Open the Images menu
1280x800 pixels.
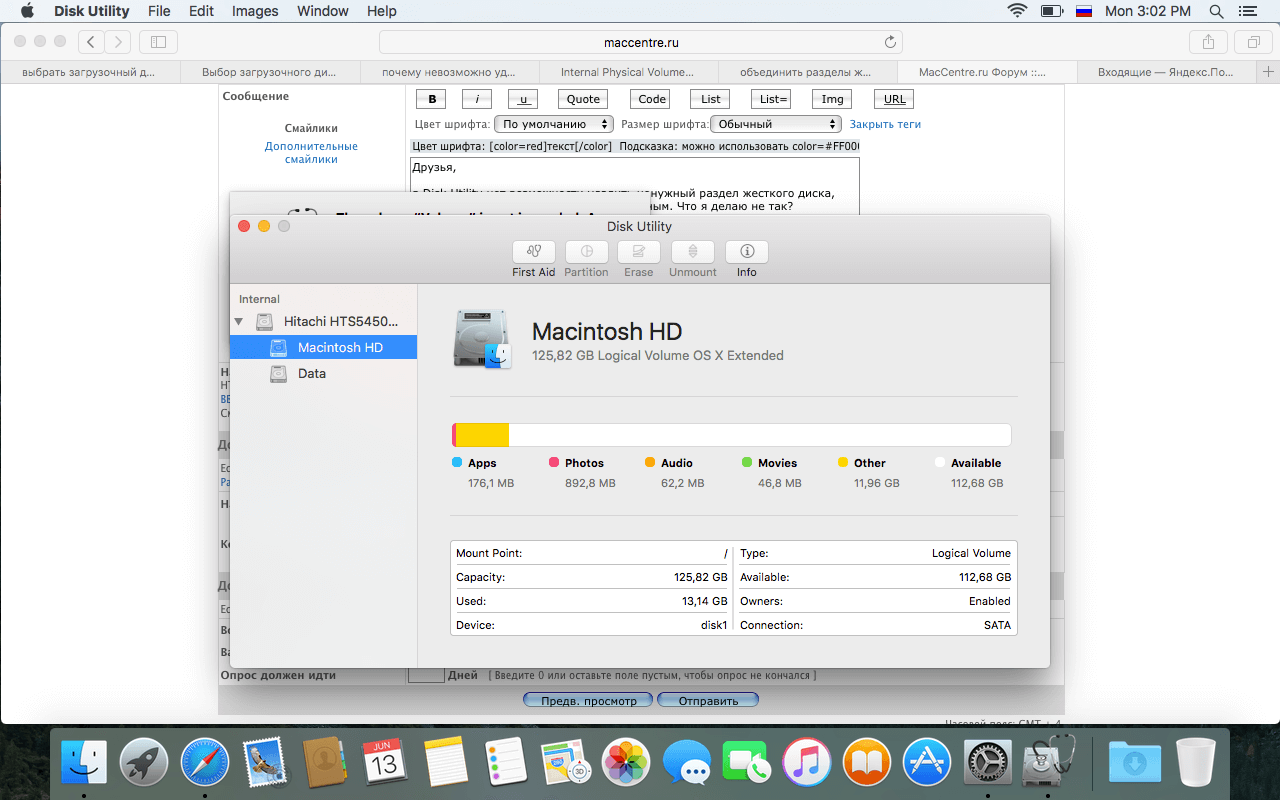255,11
